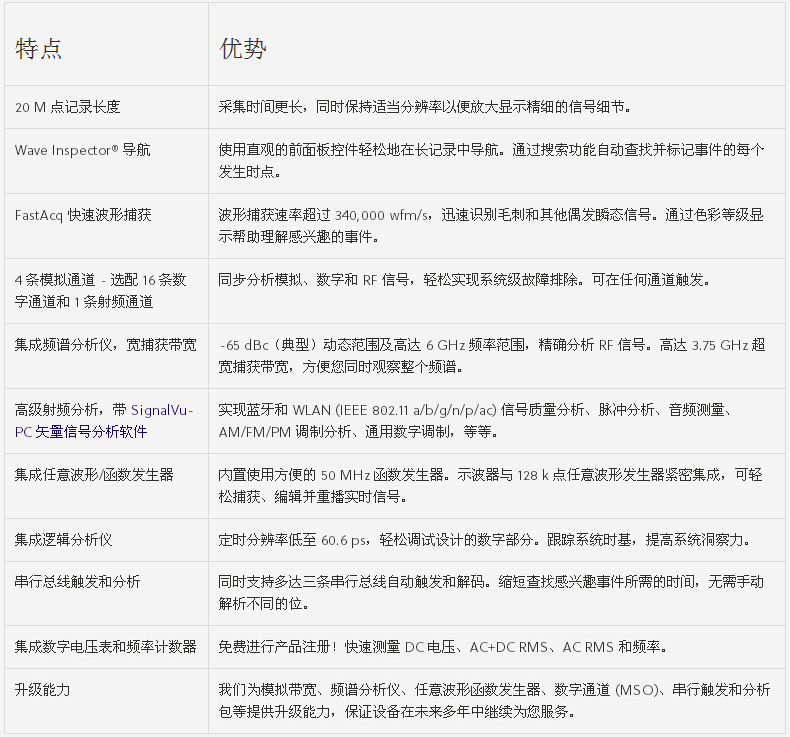The image size is (790, 737).
Task: Select the -65 dBc dynamic range description
Action: coord(490,355)
